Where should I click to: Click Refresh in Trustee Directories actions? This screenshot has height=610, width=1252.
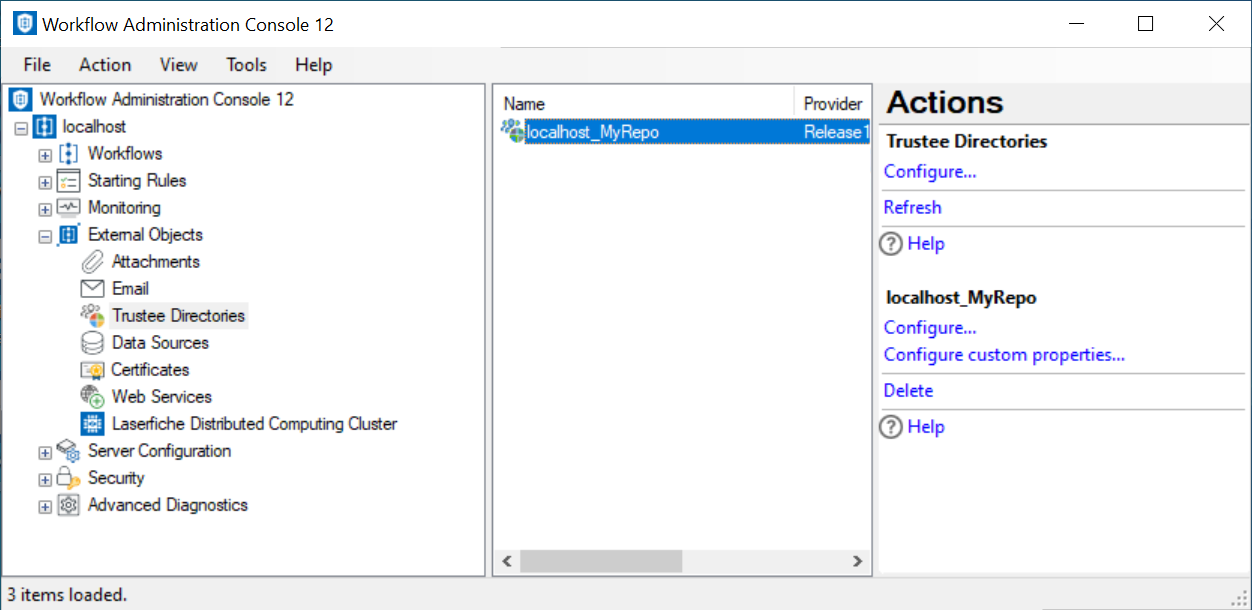(912, 208)
